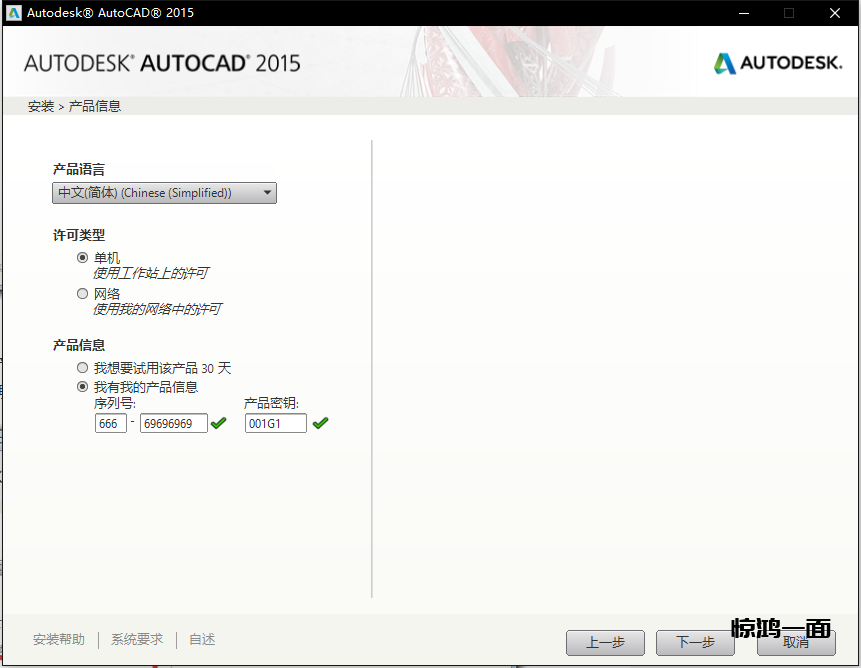Choose the 30-day trial radio option
This screenshot has width=861, height=668.
click(83, 368)
